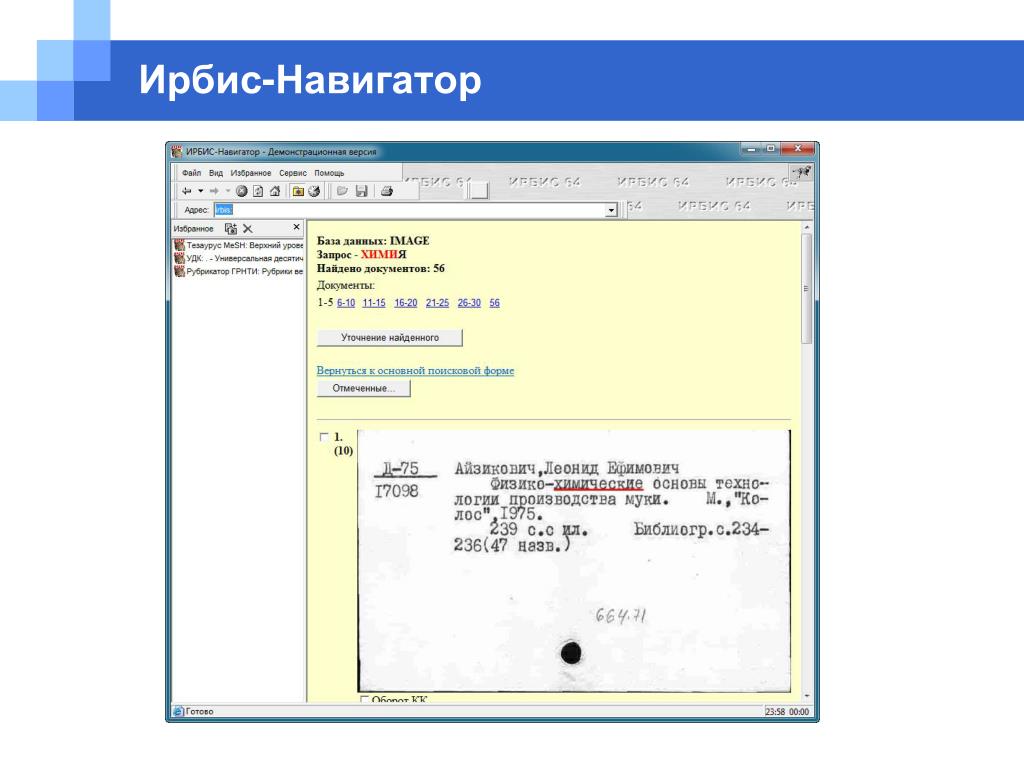Jump to last document link 56

click(494, 303)
